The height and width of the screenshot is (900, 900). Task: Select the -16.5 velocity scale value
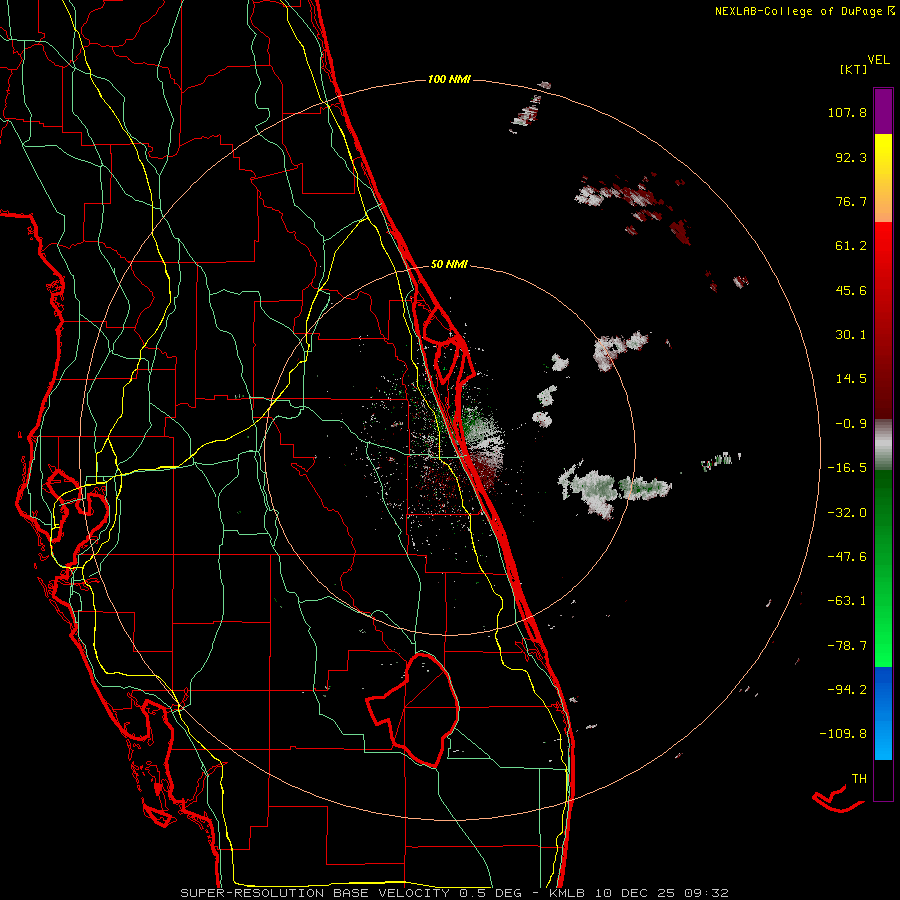coord(847,468)
